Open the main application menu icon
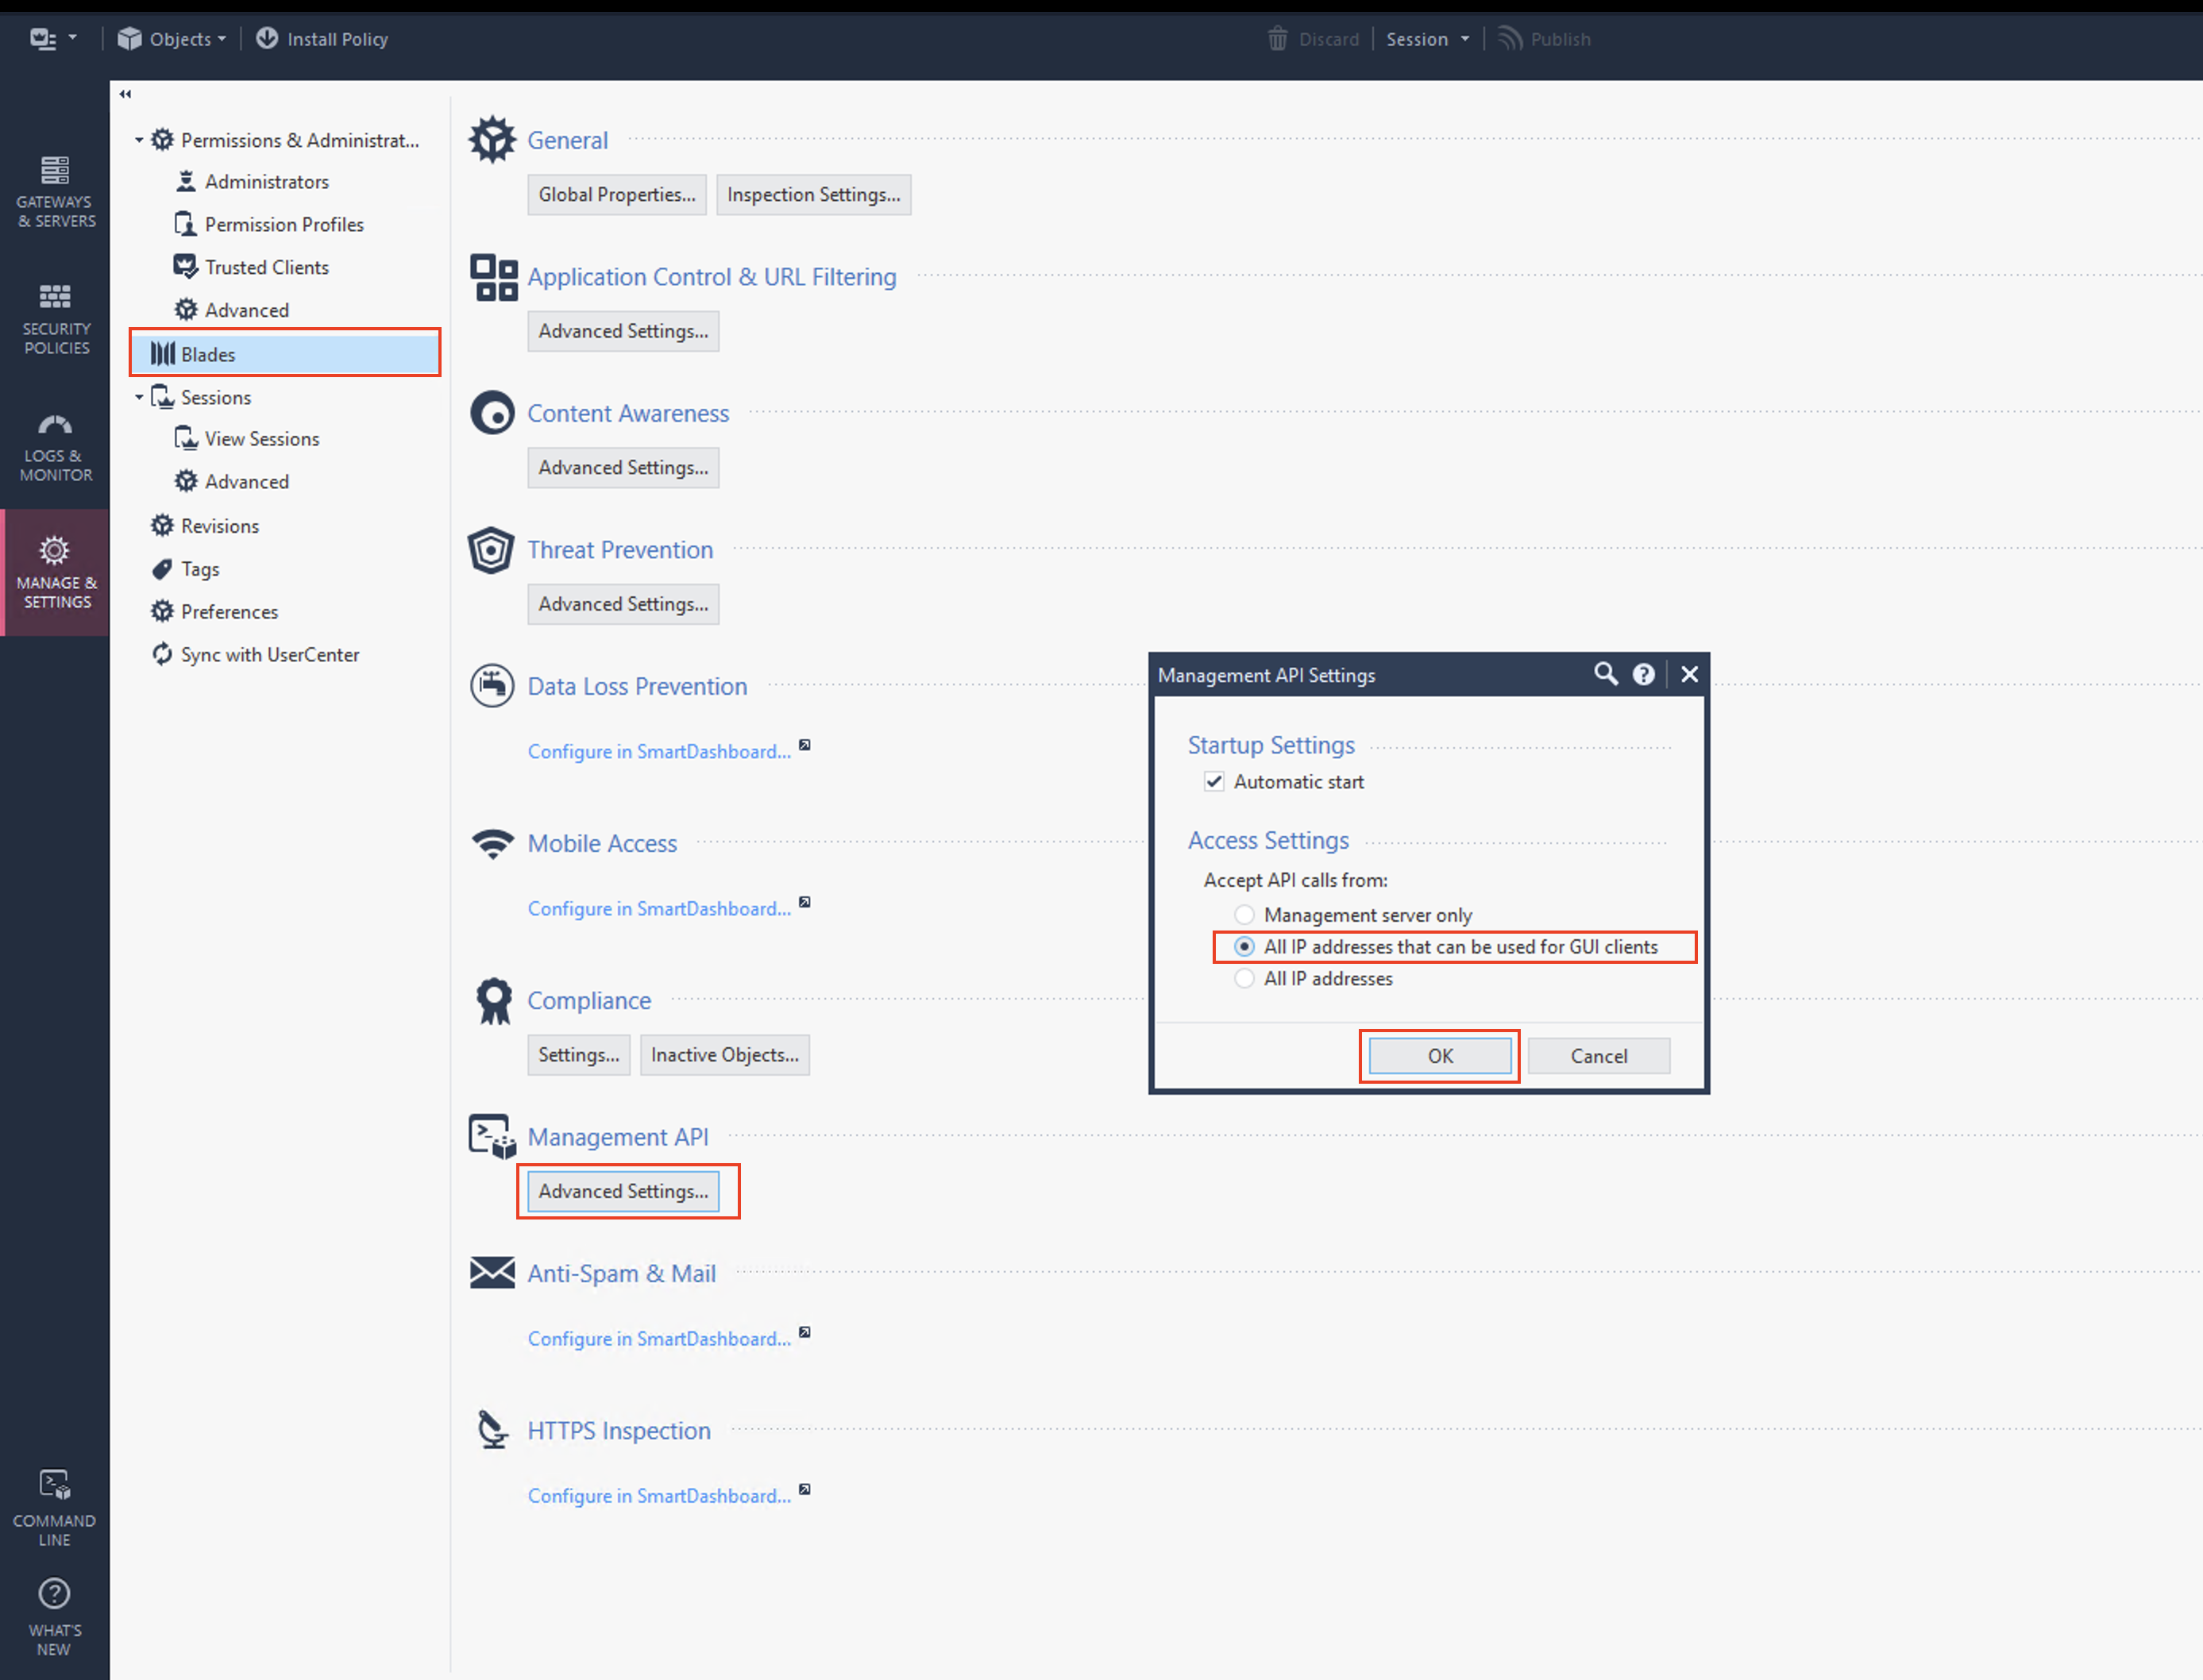This screenshot has height=1680, width=2203. [52, 39]
